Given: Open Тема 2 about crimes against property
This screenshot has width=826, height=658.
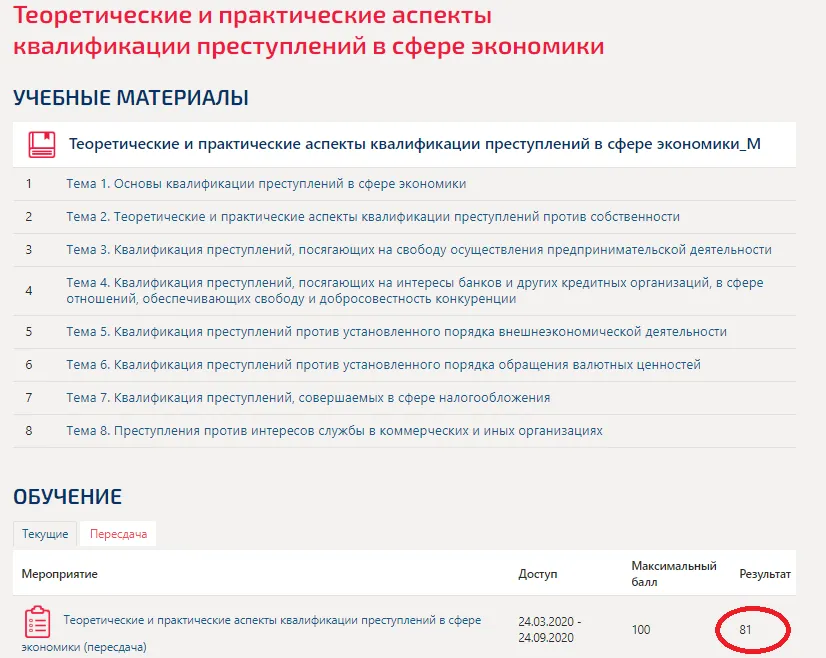Looking at the screenshot, I should (x=373, y=217).
